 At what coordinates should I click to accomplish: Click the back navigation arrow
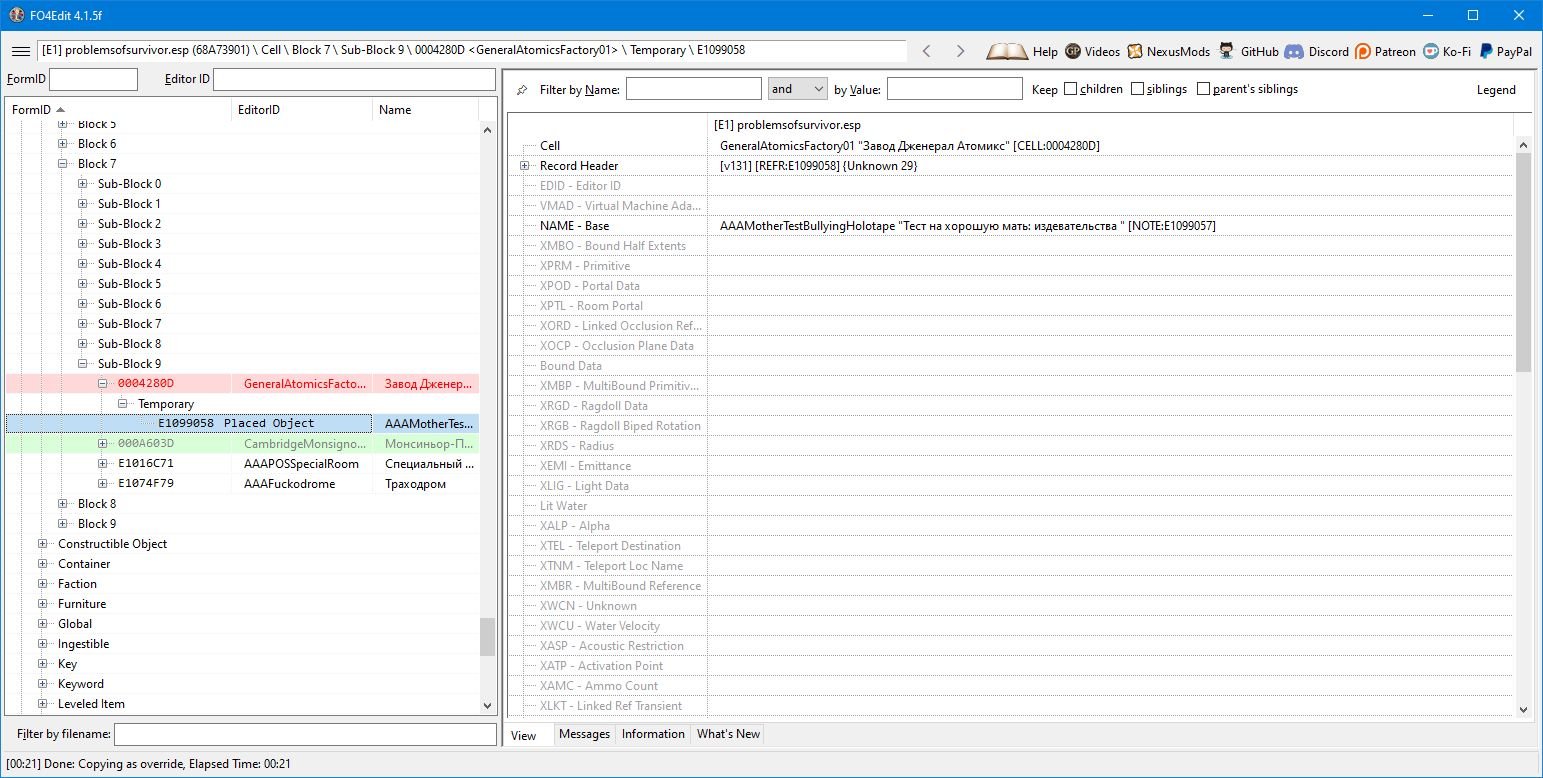(927, 51)
